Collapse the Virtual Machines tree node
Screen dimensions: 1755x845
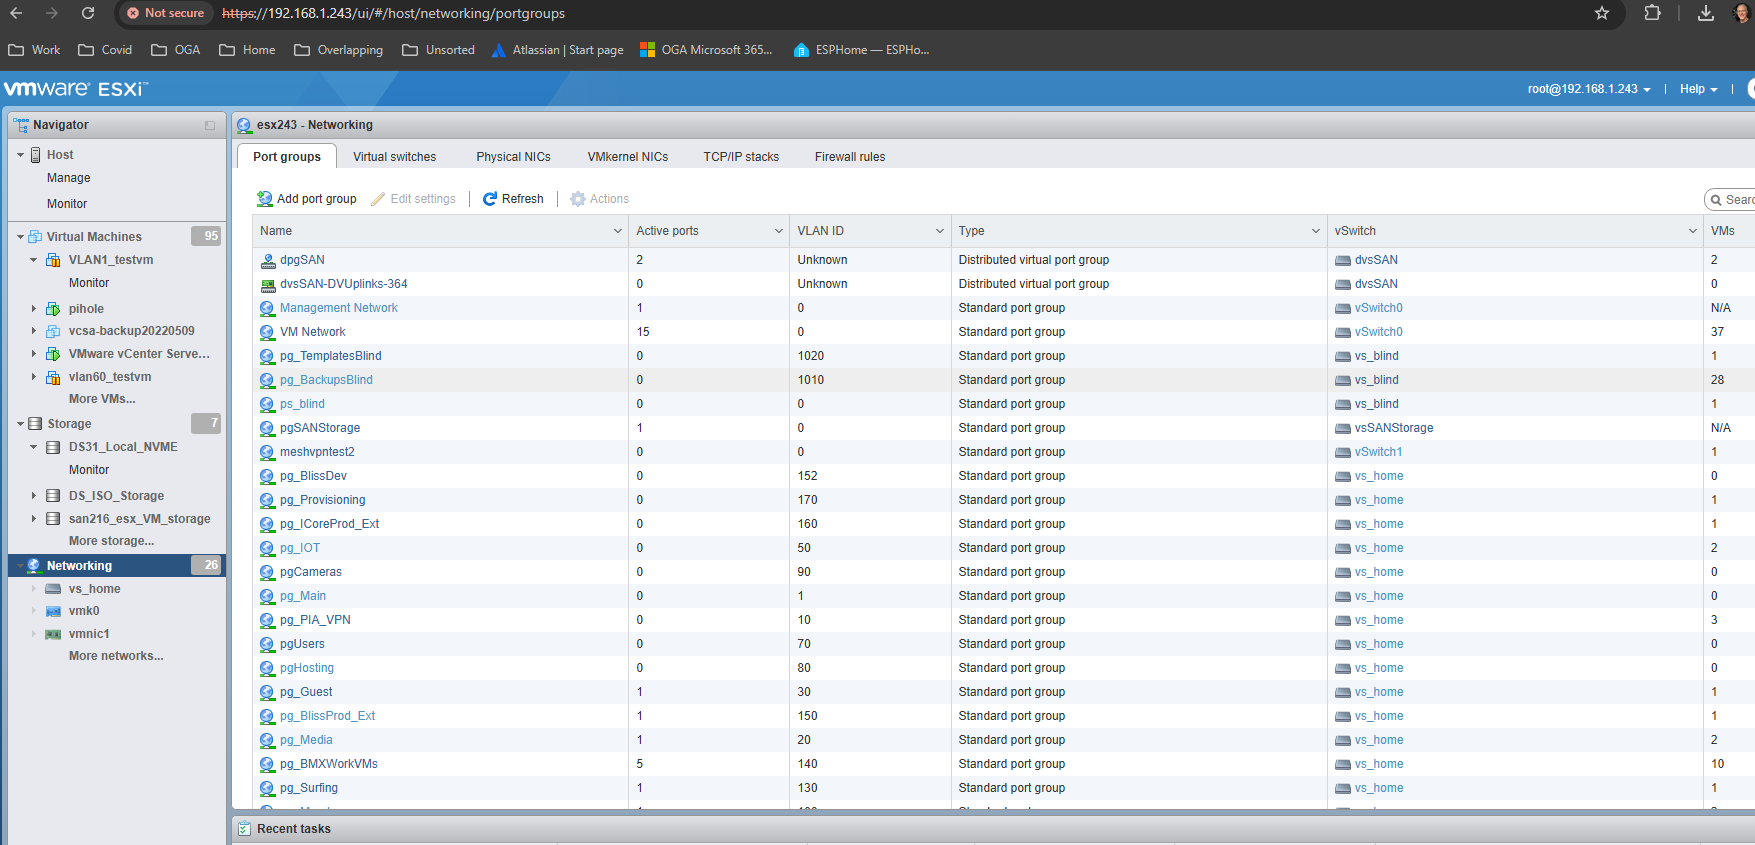20,237
